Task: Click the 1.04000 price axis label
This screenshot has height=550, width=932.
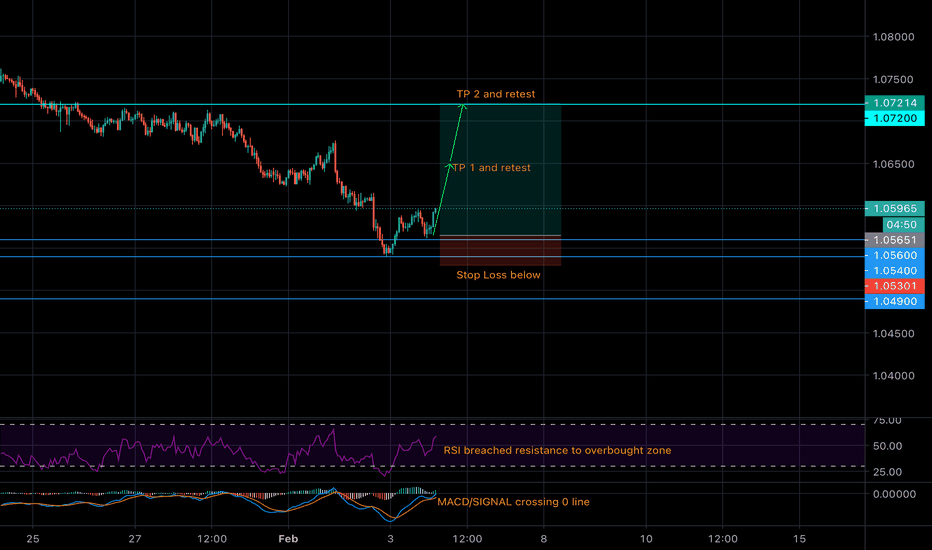Action: tap(893, 376)
